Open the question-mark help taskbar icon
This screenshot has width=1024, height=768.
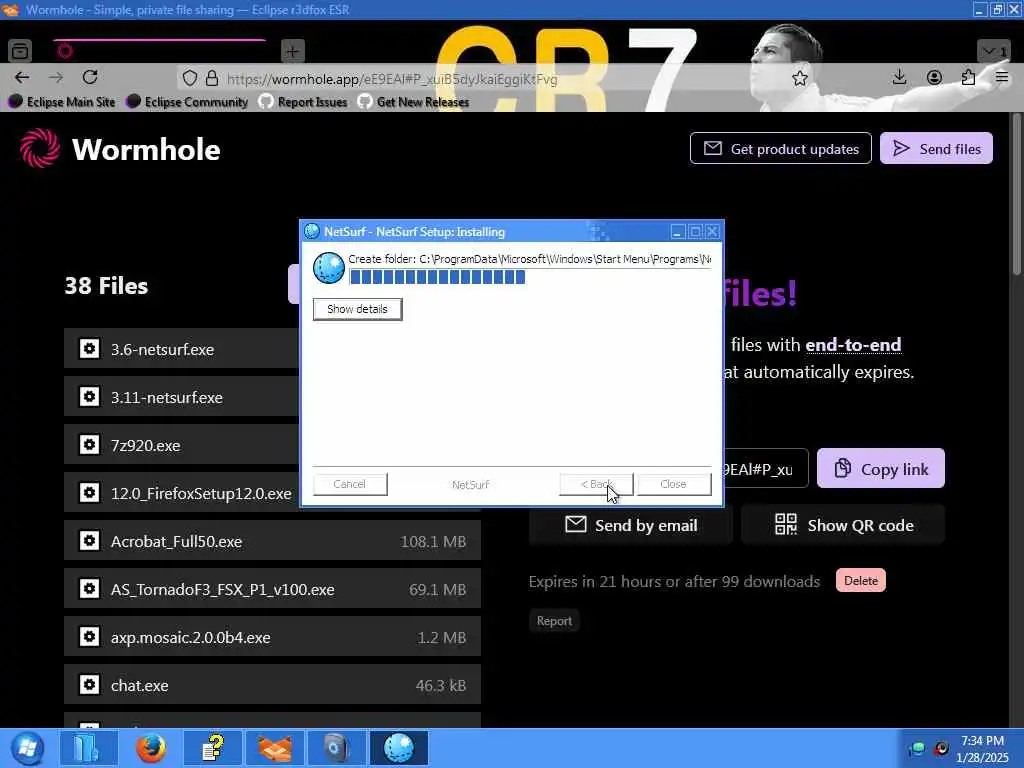point(213,748)
